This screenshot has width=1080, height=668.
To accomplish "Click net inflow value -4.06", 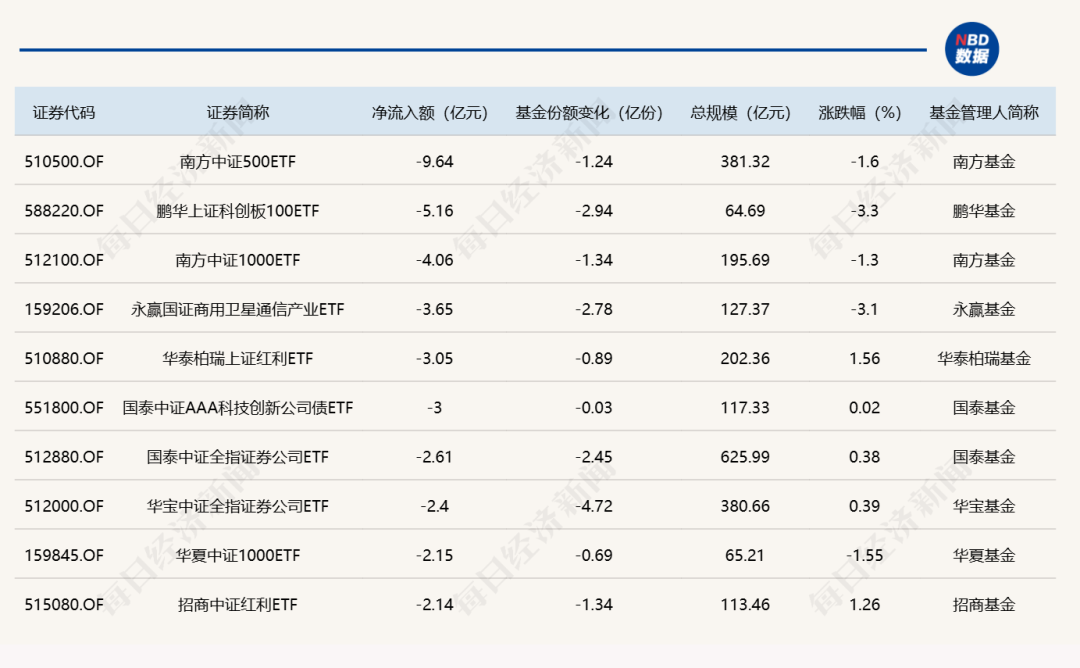I will 435,260.
